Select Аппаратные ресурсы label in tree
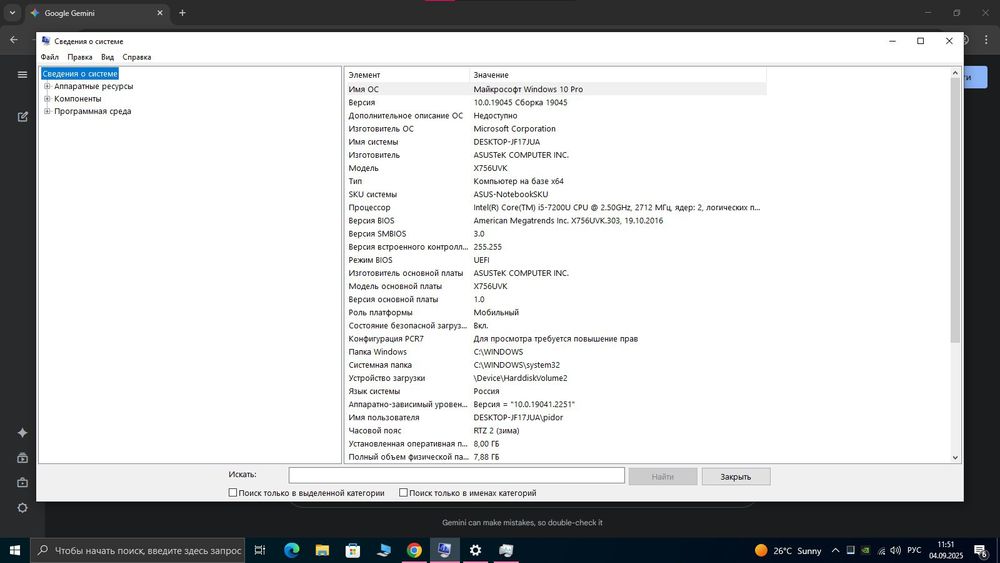This screenshot has height=563, width=1000. (x=93, y=86)
